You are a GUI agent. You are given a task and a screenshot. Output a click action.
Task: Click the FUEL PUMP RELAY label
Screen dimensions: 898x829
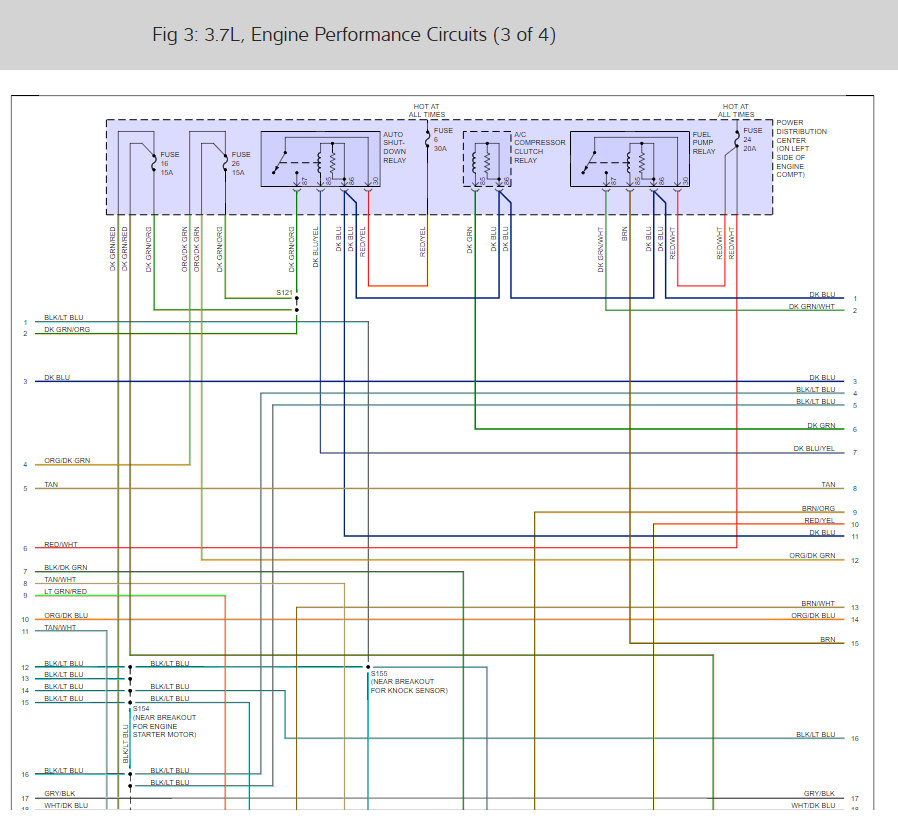coord(704,143)
